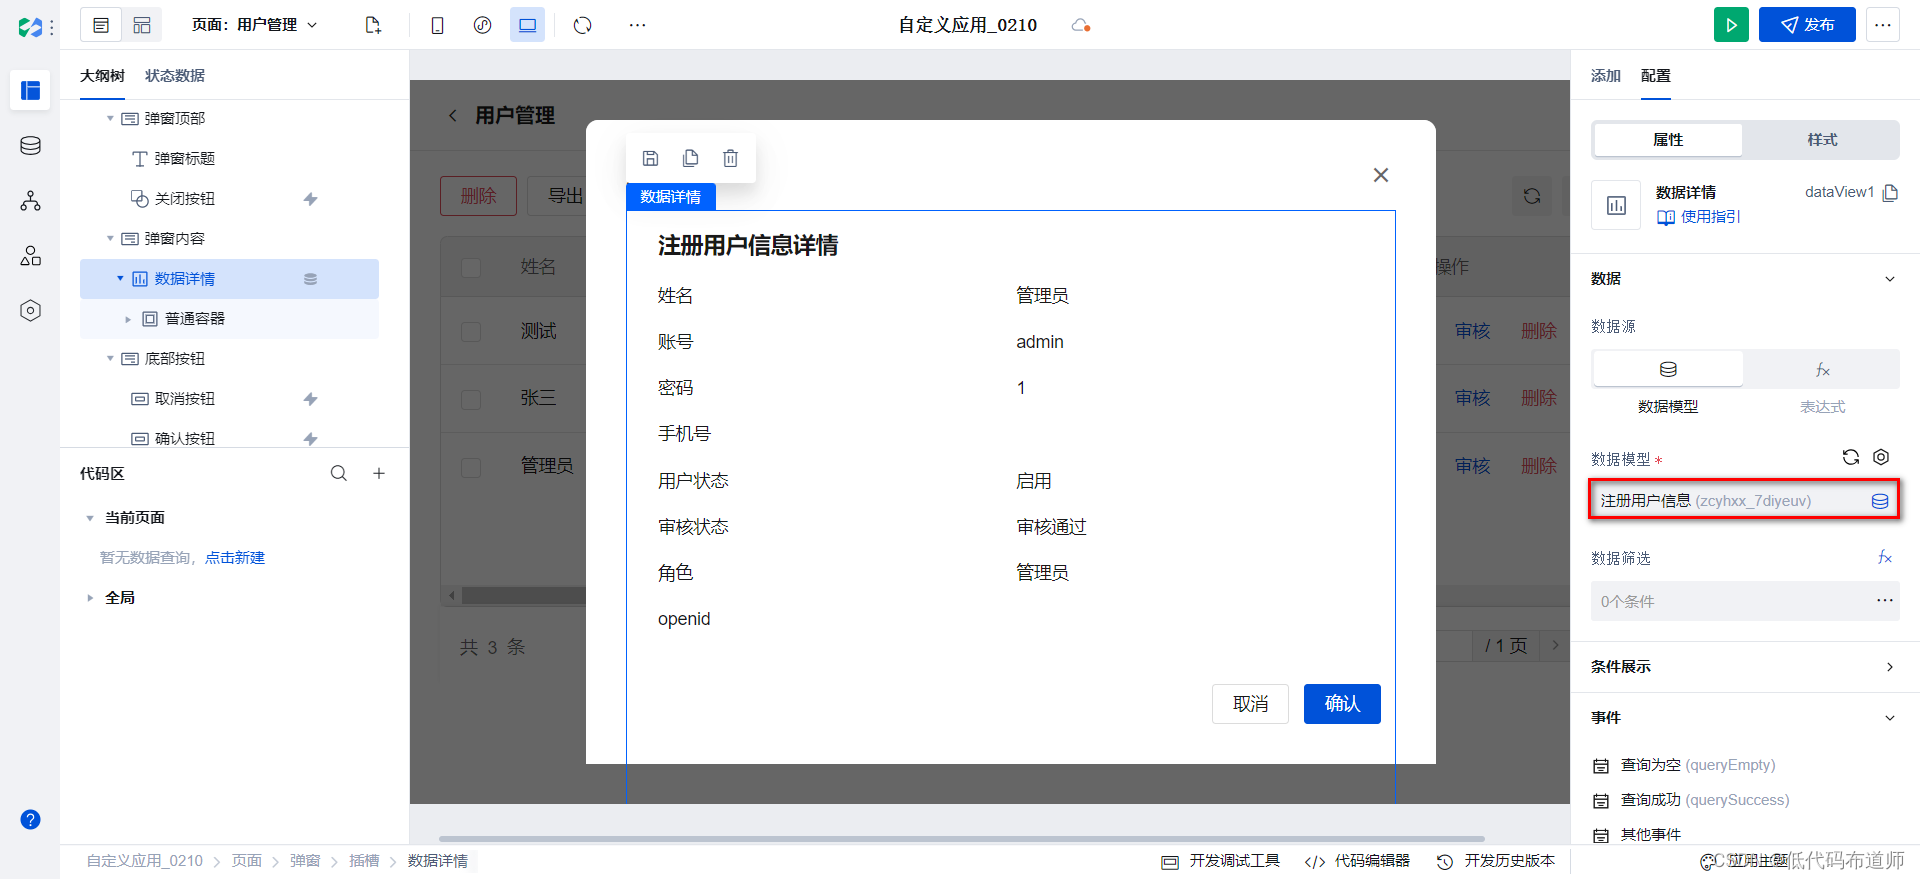The image size is (1920, 879).
Task: Toggle the header checkbox beside 姓名 column
Action: tap(471, 267)
